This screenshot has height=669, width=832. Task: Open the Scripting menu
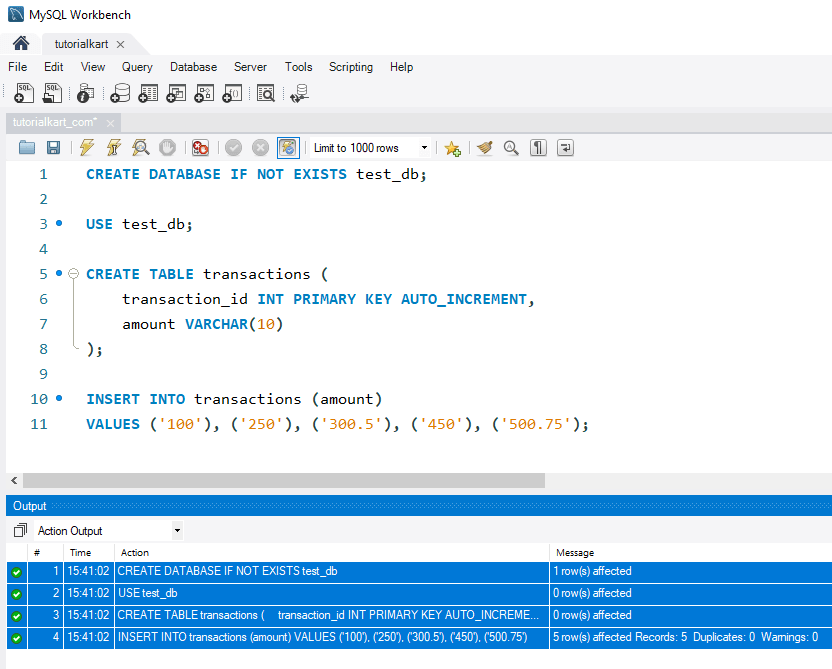click(351, 67)
